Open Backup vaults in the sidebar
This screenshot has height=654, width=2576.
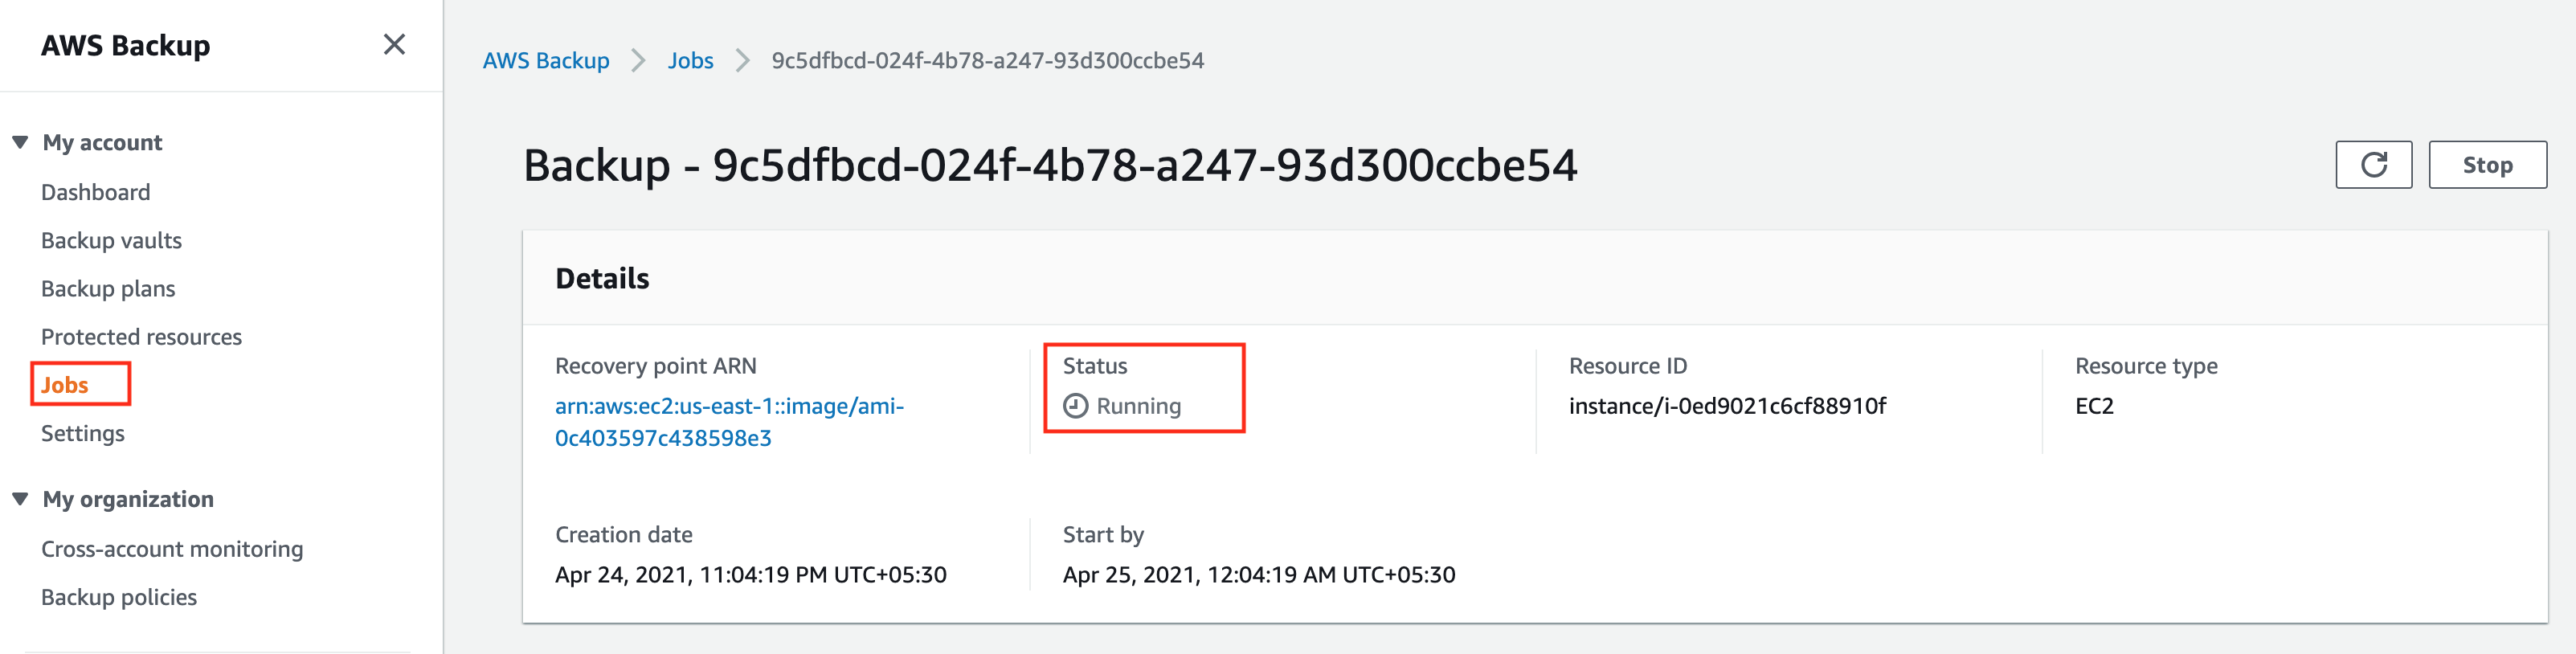tap(111, 240)
